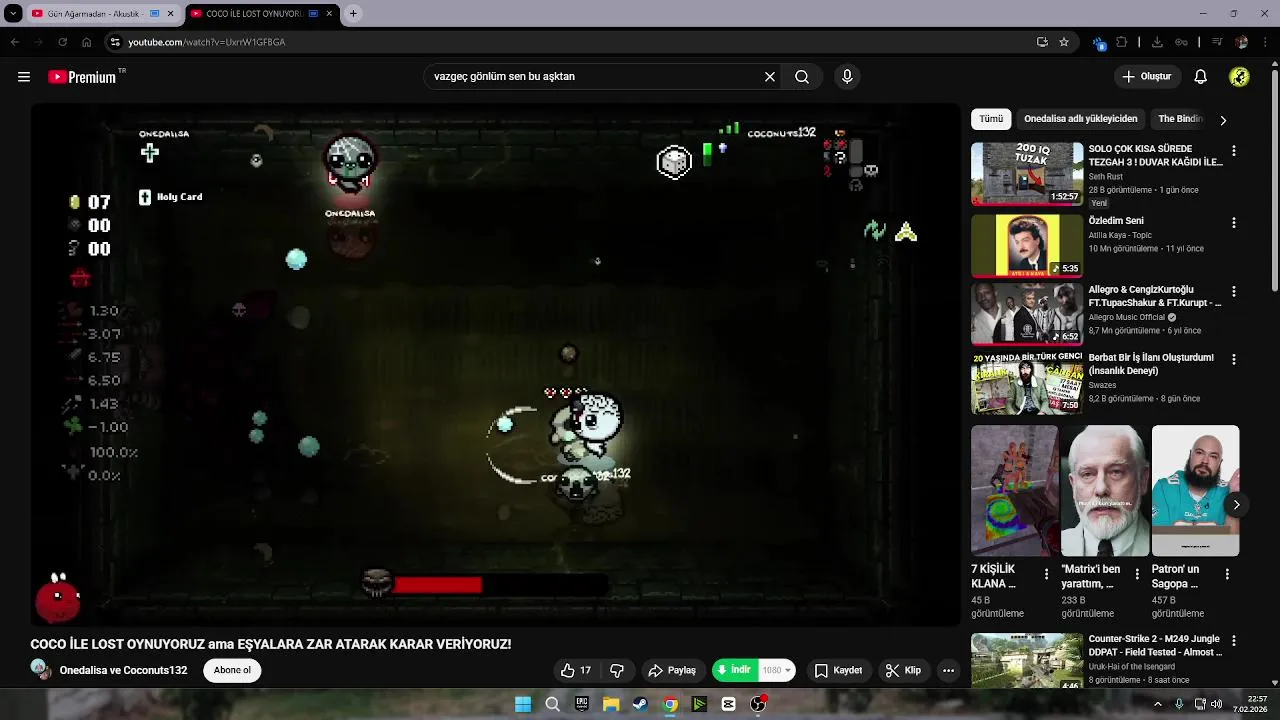Open a new browser tab
Viewport: 1280px width, 720px height.
point(353,14)
